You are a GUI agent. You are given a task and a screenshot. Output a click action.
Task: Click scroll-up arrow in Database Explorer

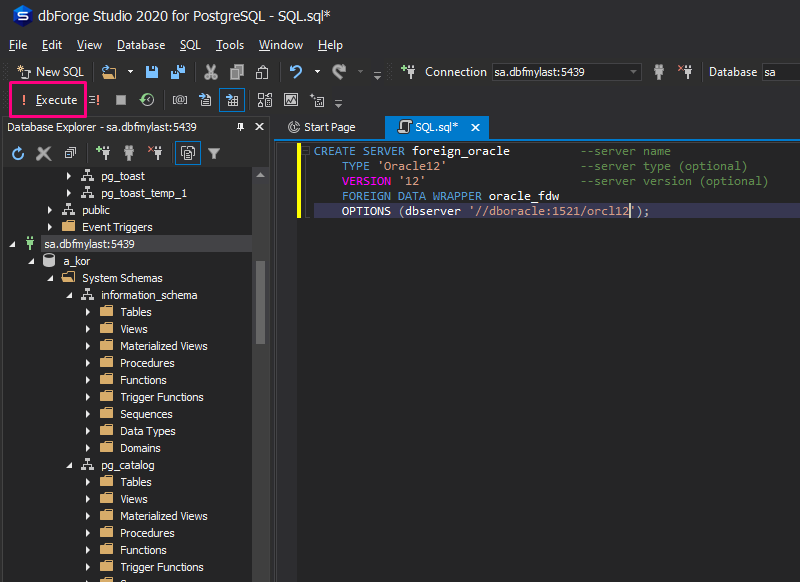(260, 175)
